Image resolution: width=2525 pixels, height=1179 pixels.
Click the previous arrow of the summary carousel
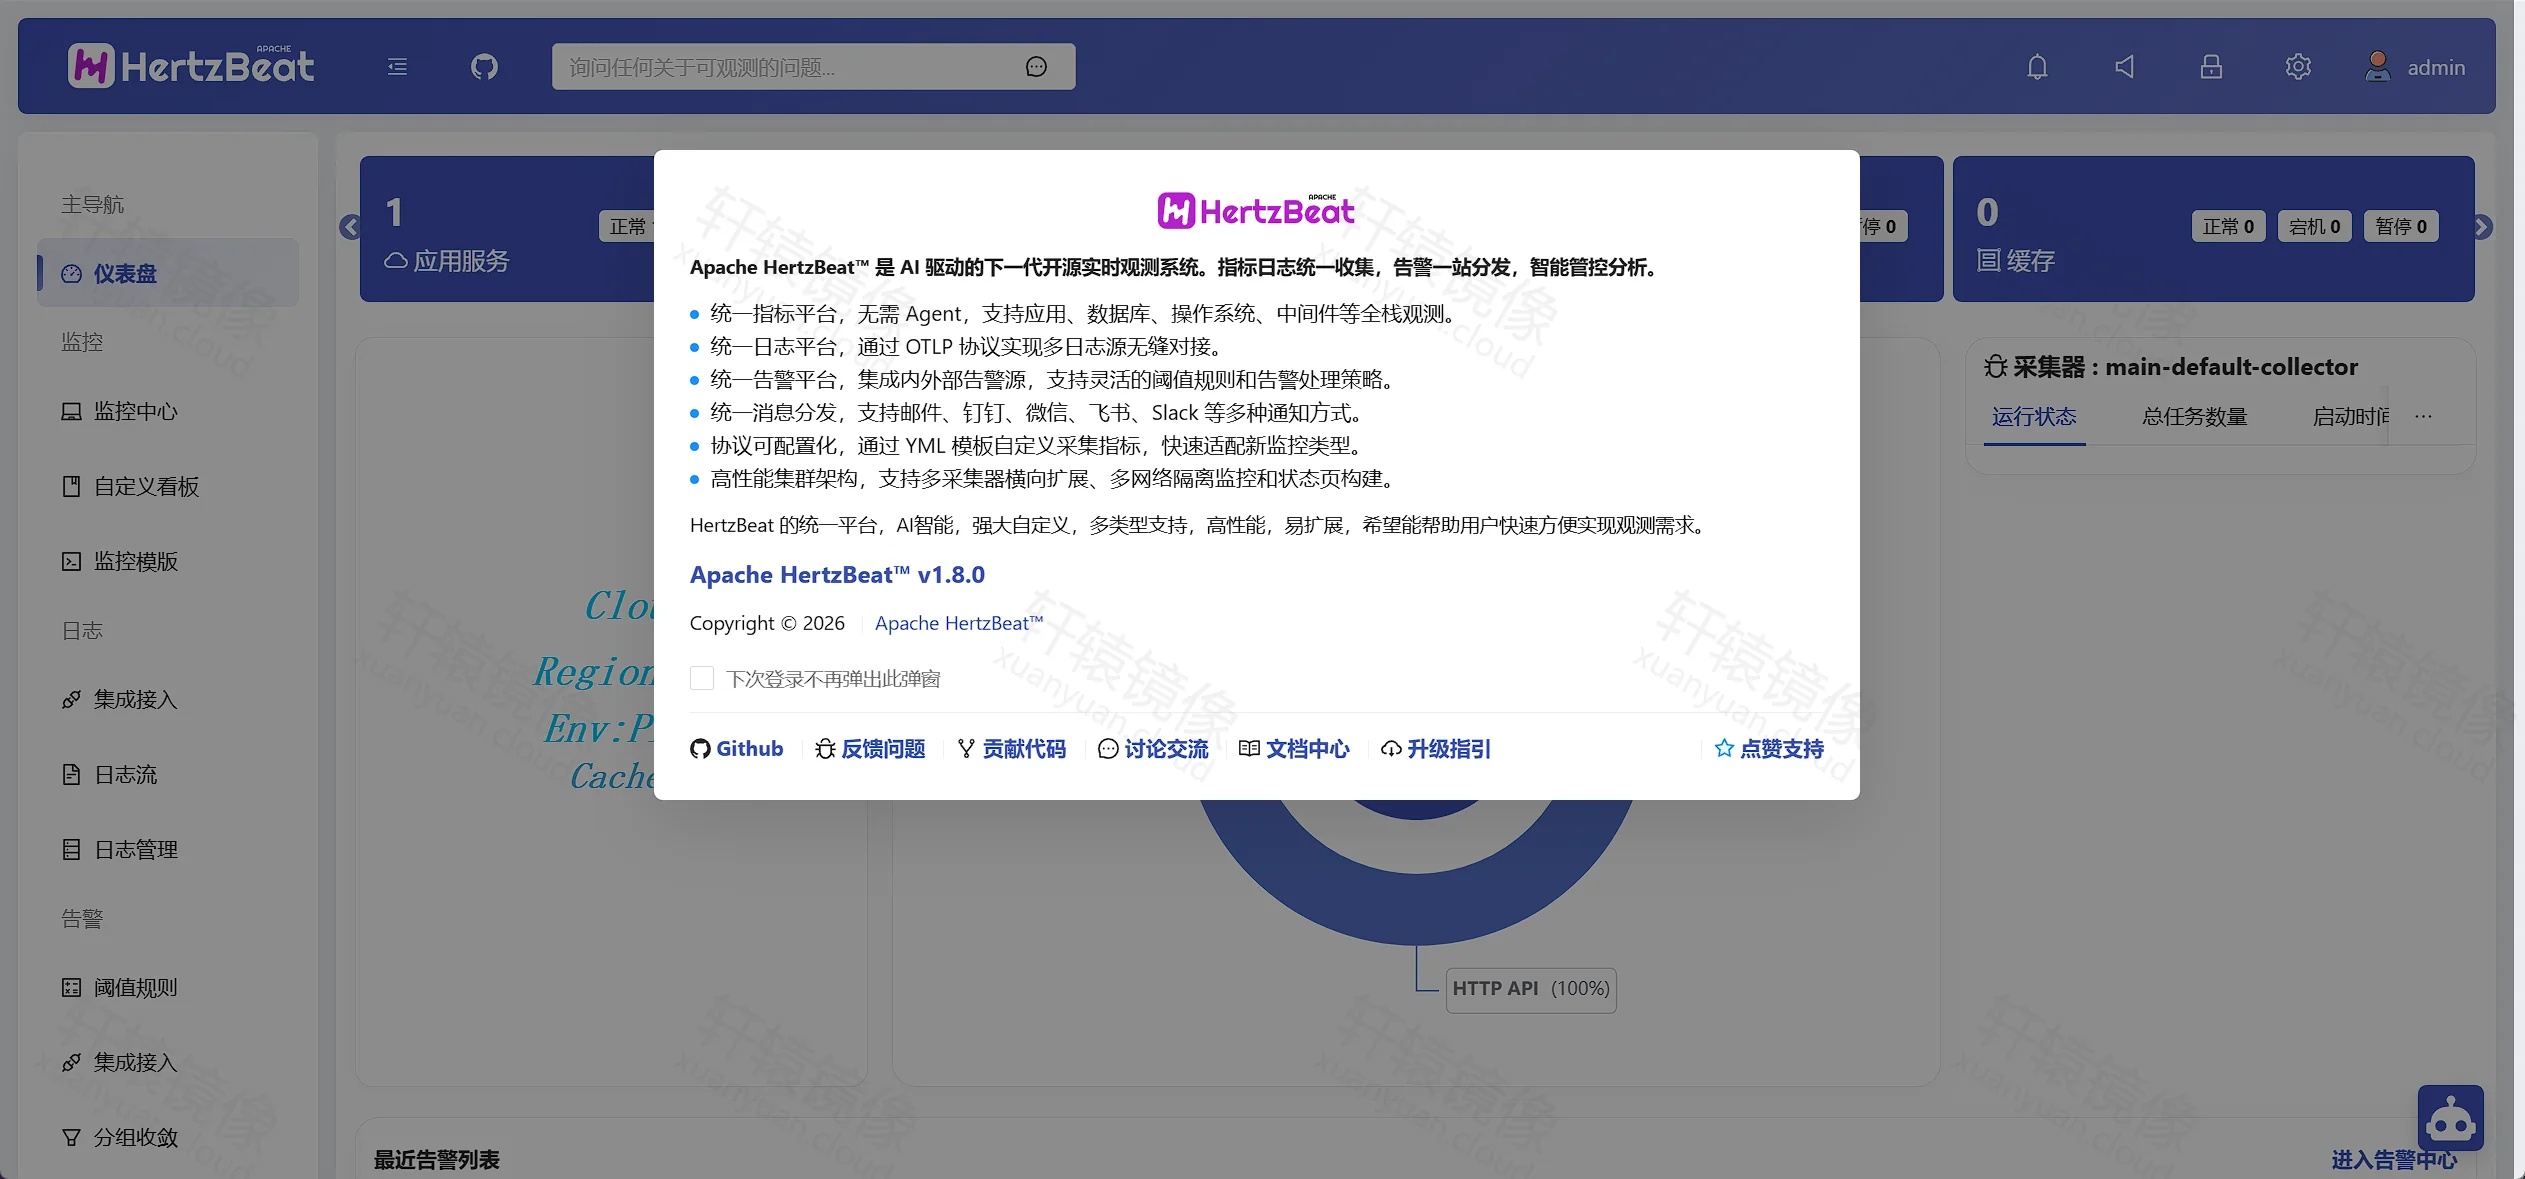[x=350, y=227]
